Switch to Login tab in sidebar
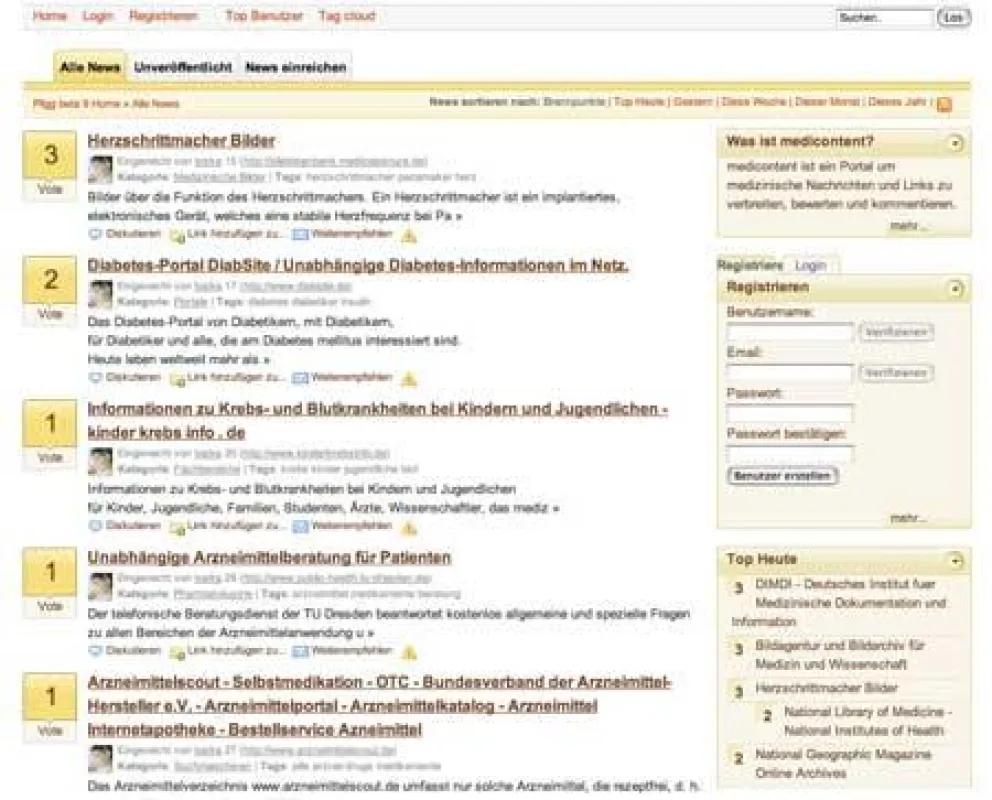This screenshot has height=800, width=992. click(810, 266)
